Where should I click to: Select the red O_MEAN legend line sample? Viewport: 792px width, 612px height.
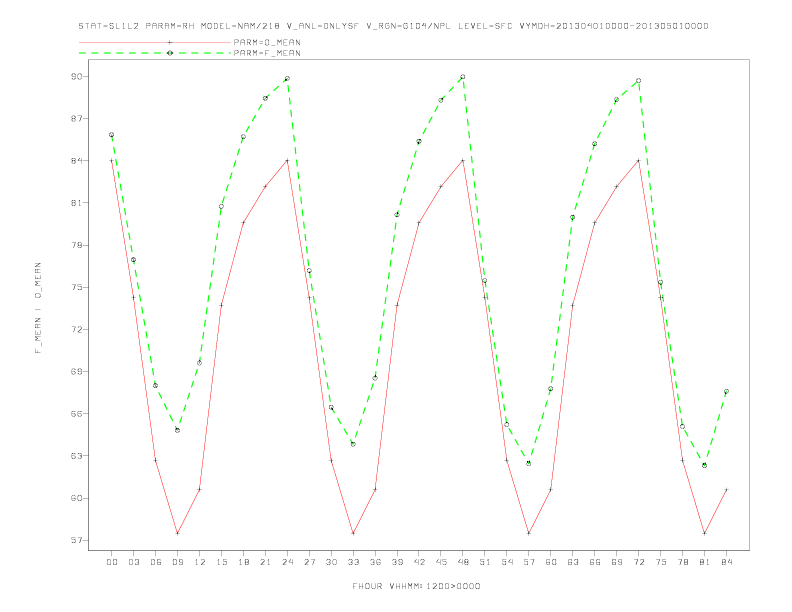click(155, 42)
